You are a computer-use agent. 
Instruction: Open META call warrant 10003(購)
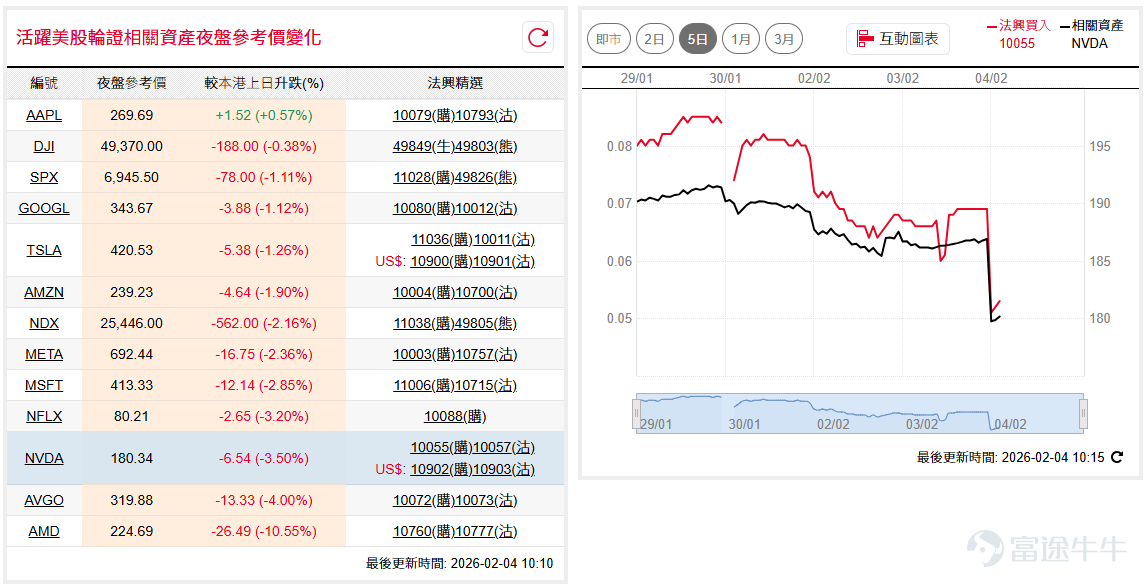(424, 355)
